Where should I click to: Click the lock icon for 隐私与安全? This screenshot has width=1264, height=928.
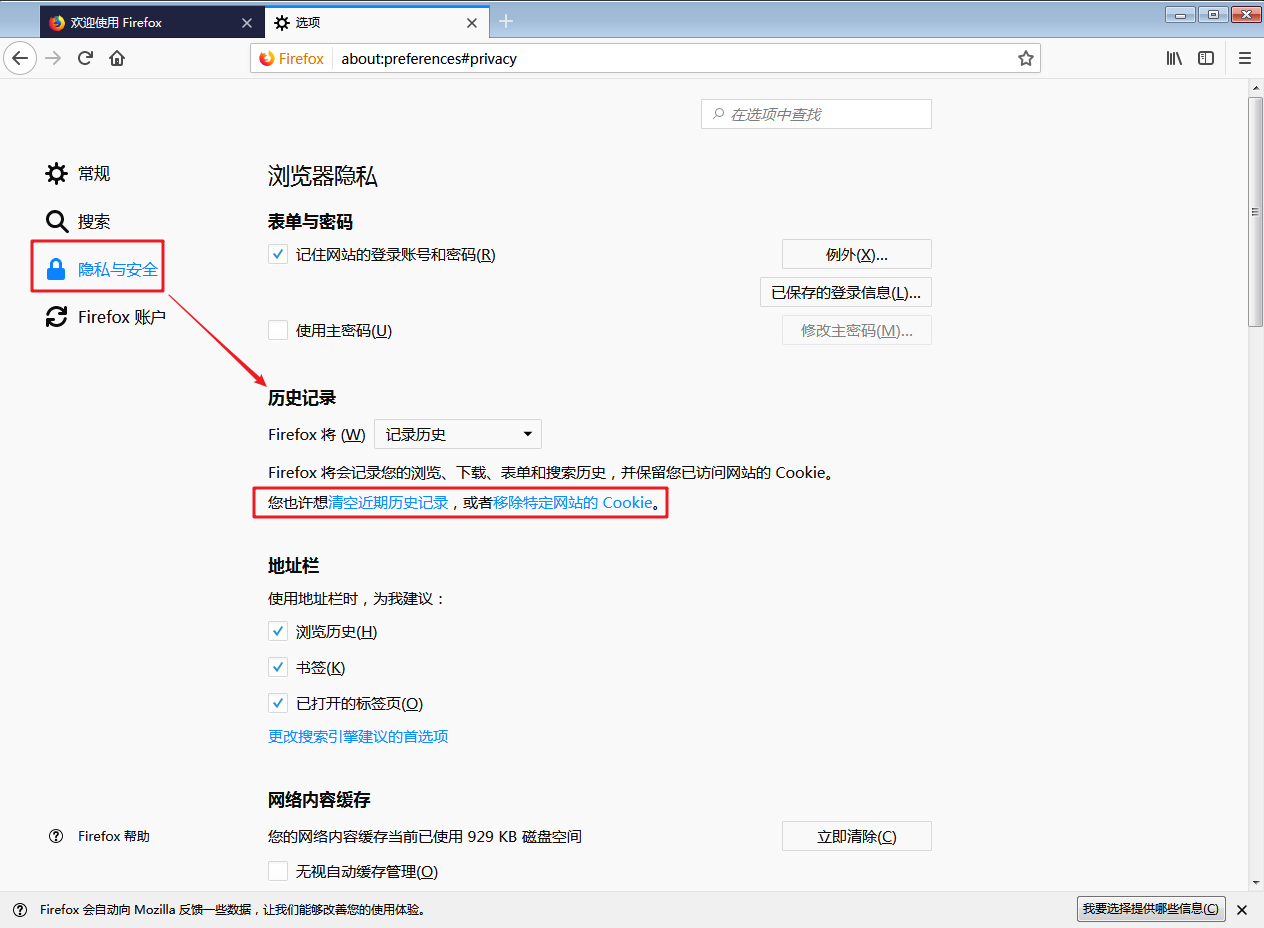click(x=57, y=269)
